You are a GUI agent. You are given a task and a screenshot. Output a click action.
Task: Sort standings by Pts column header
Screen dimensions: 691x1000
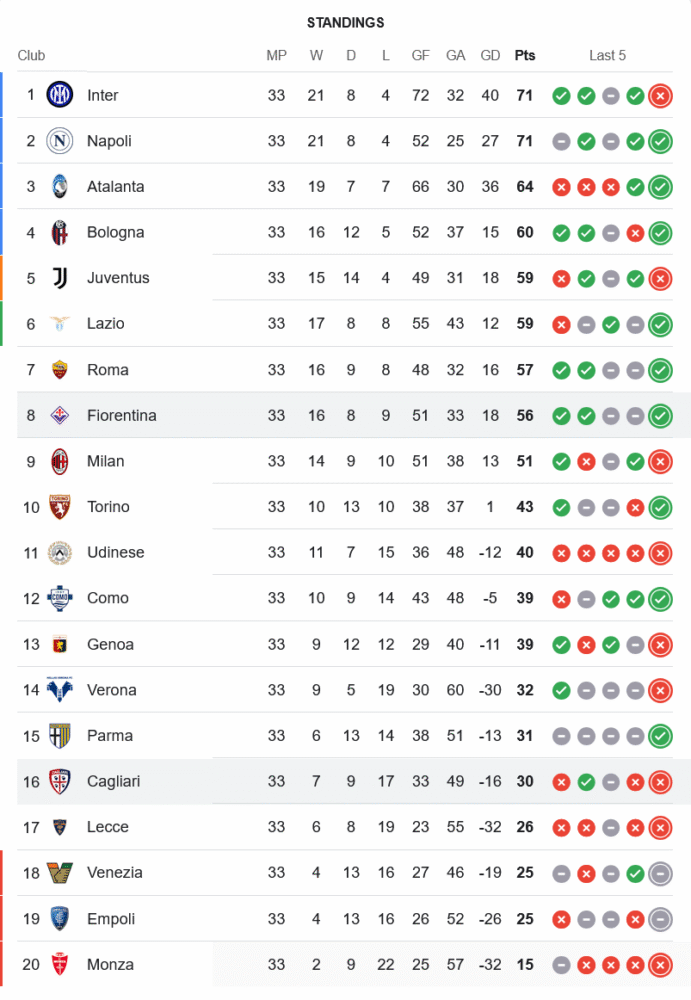(x=525, y=55)
